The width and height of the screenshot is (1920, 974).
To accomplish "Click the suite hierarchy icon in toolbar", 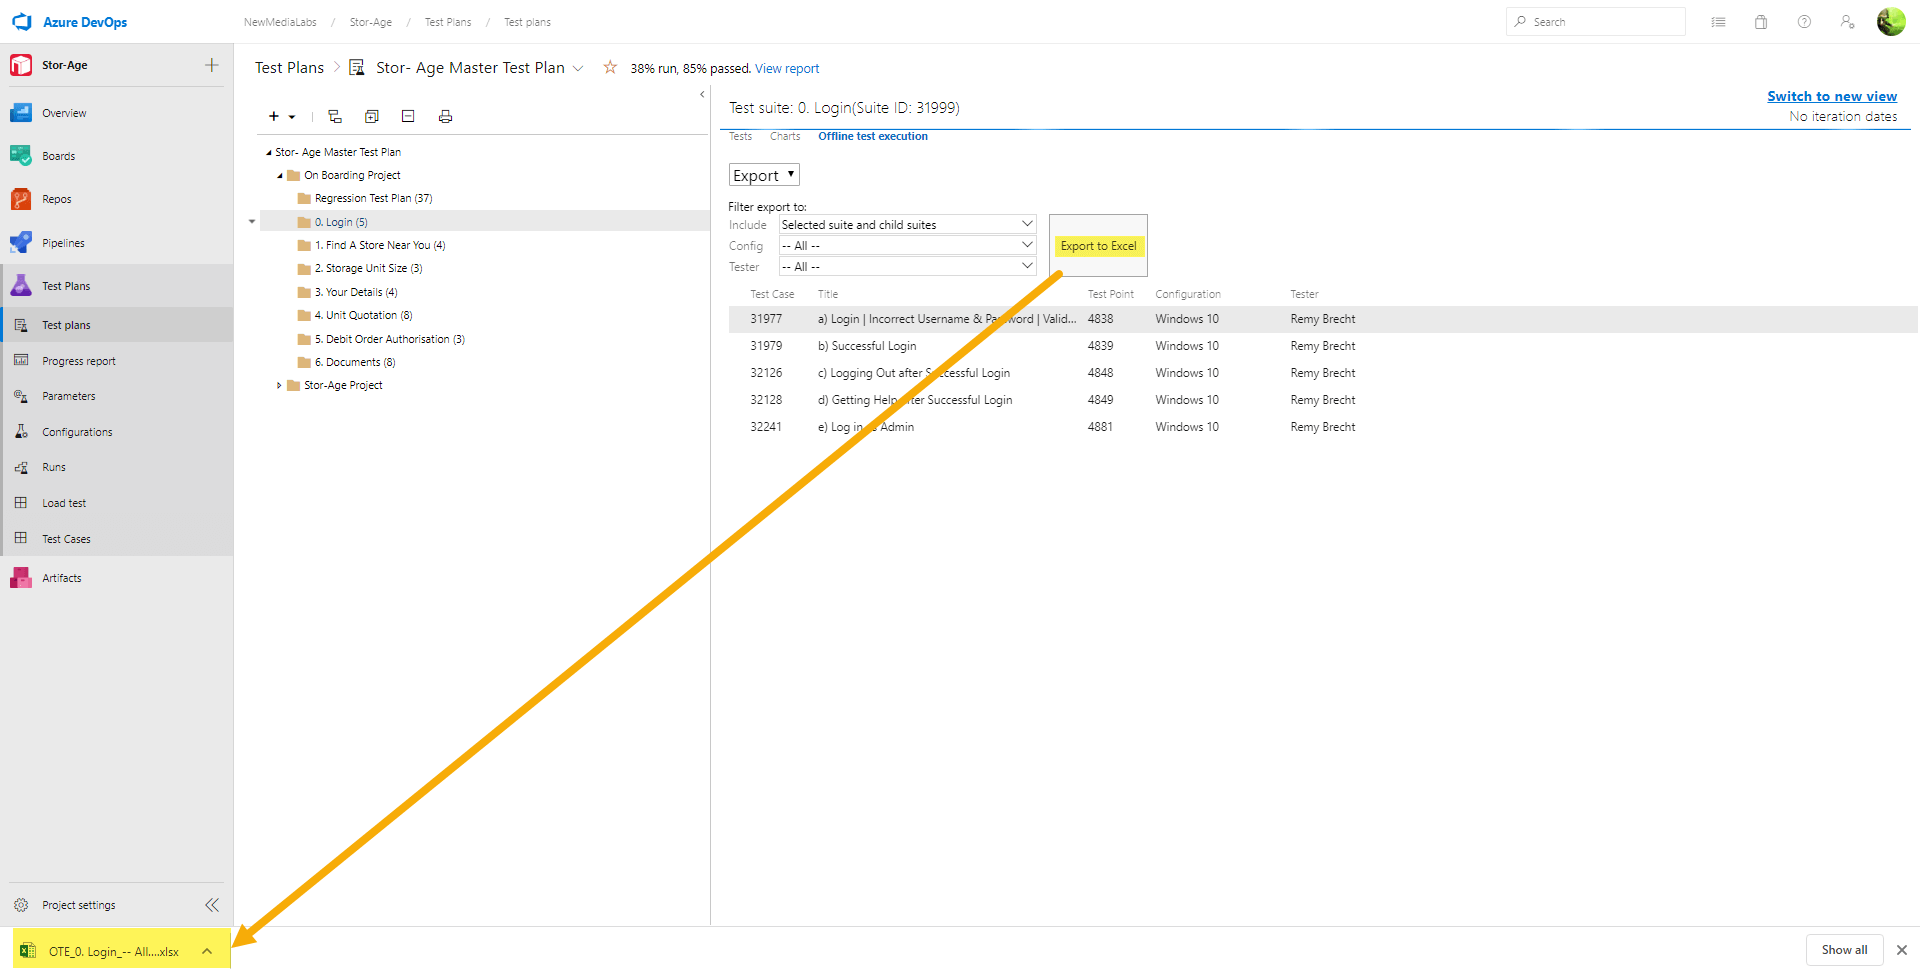I will tap(335, 117).
